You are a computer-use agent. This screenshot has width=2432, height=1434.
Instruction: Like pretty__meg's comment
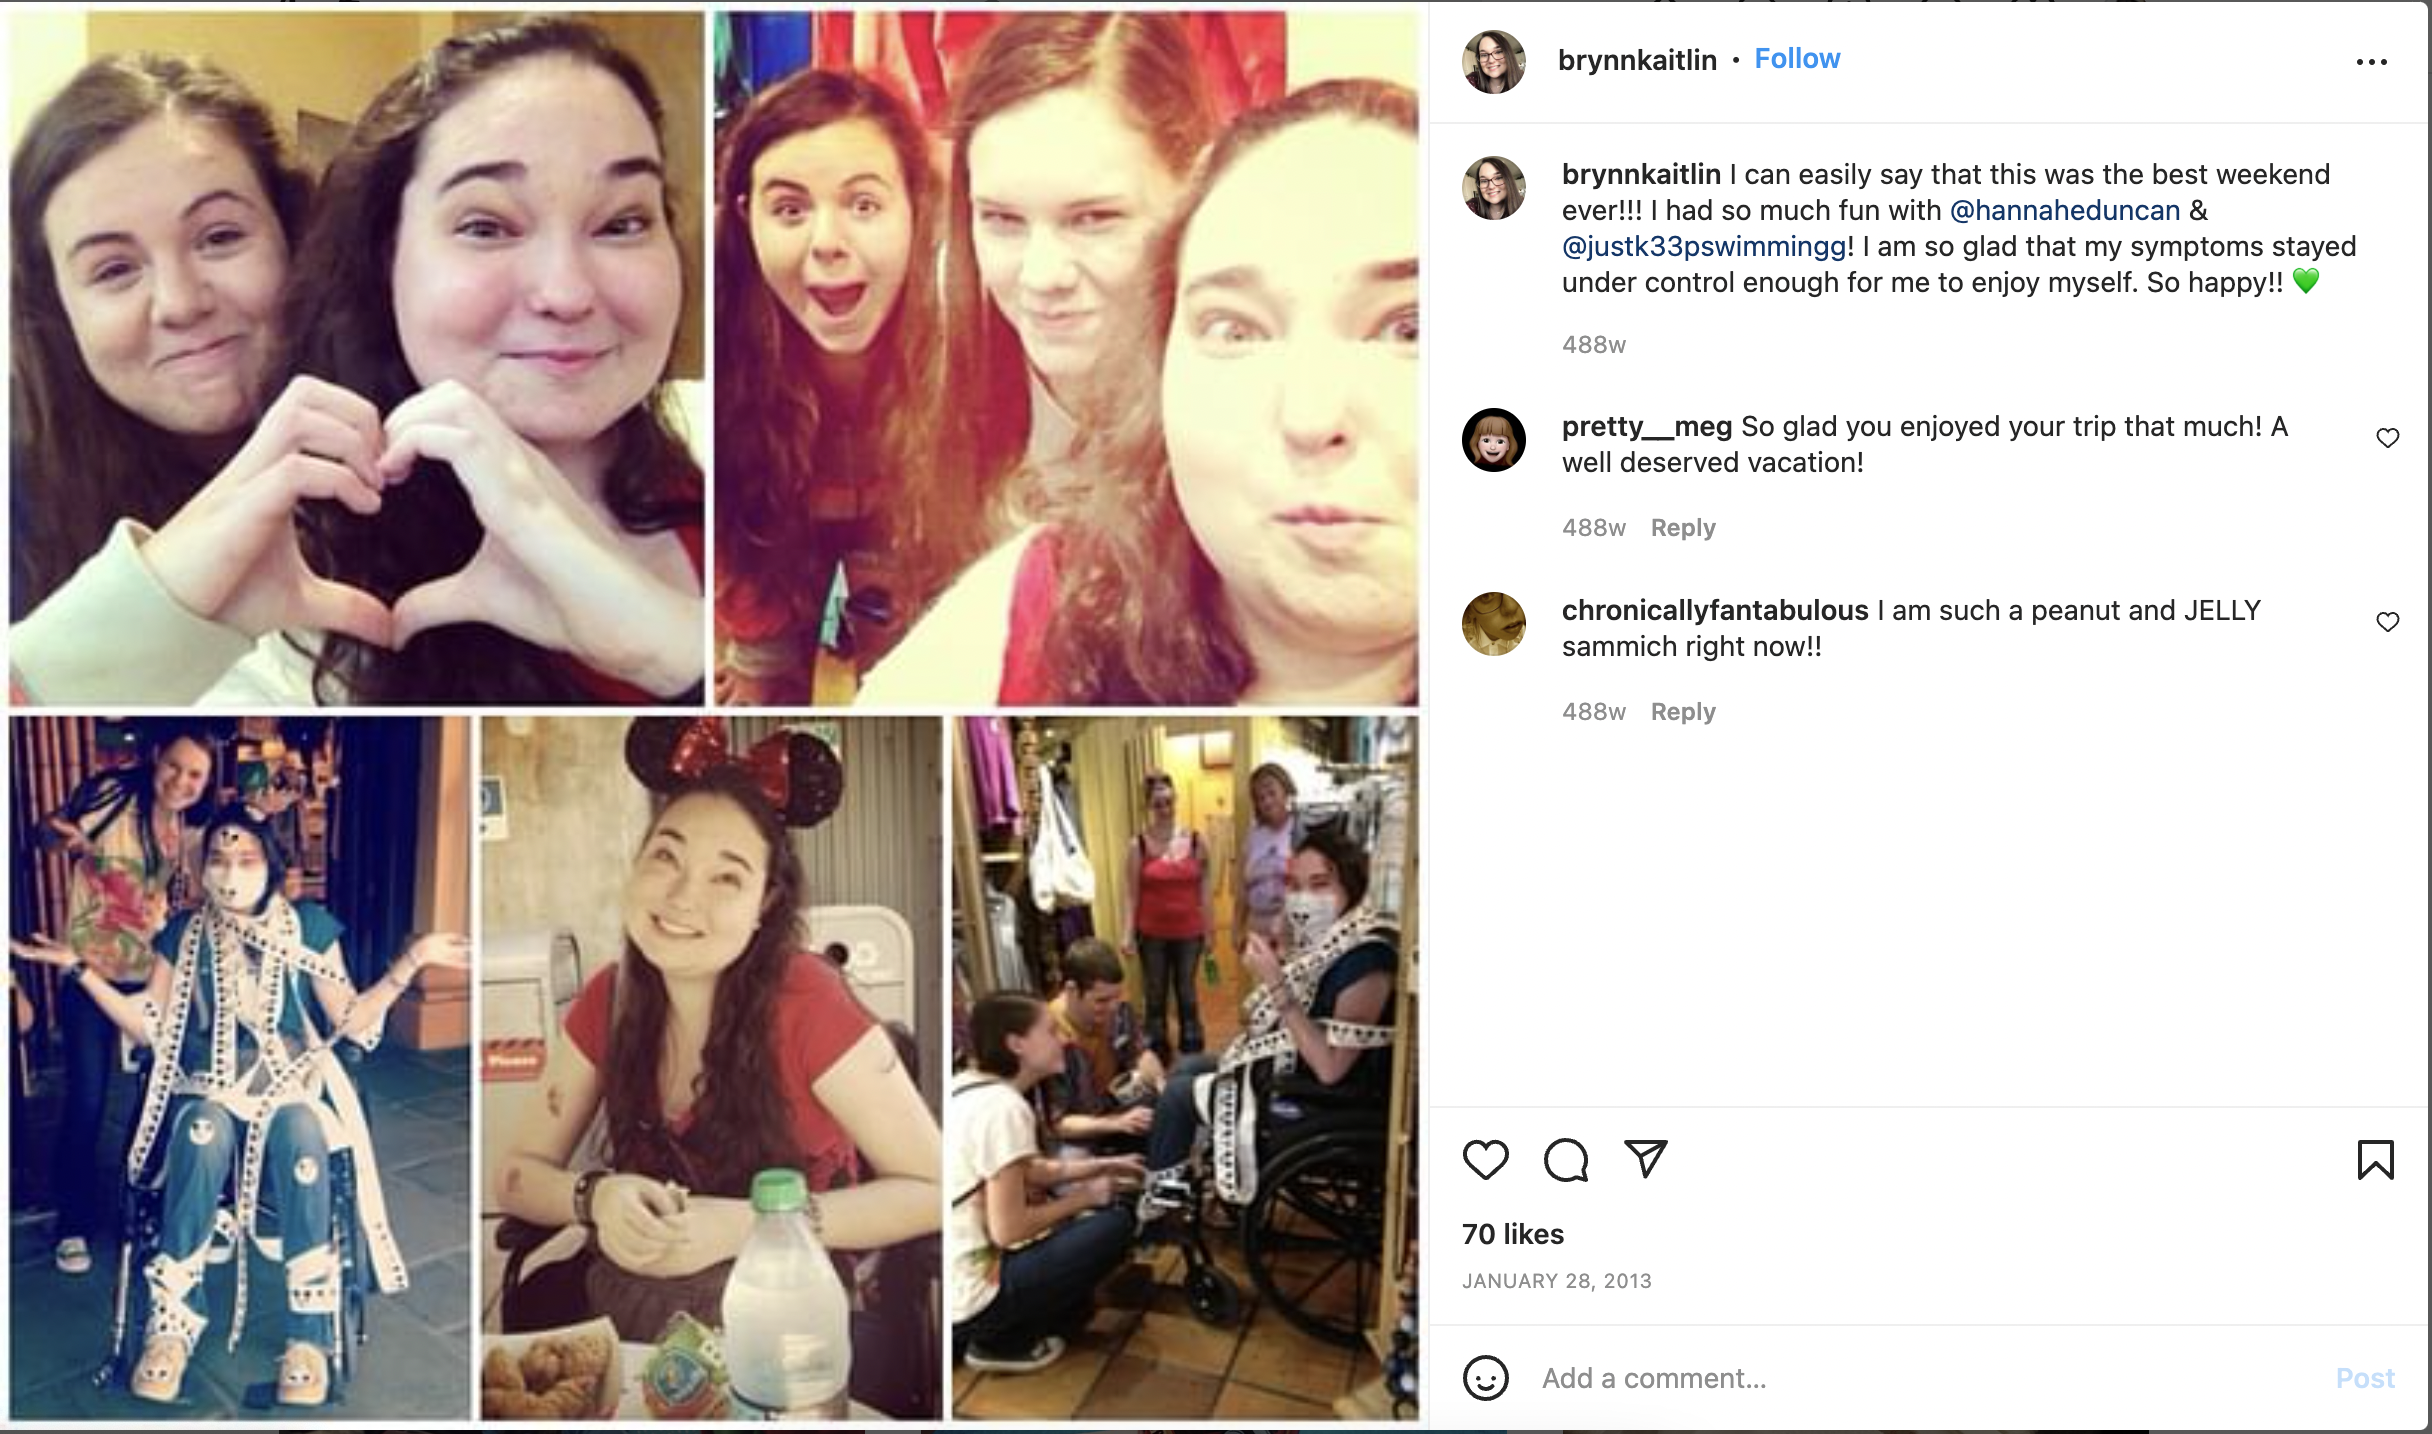pos(2387,438)
